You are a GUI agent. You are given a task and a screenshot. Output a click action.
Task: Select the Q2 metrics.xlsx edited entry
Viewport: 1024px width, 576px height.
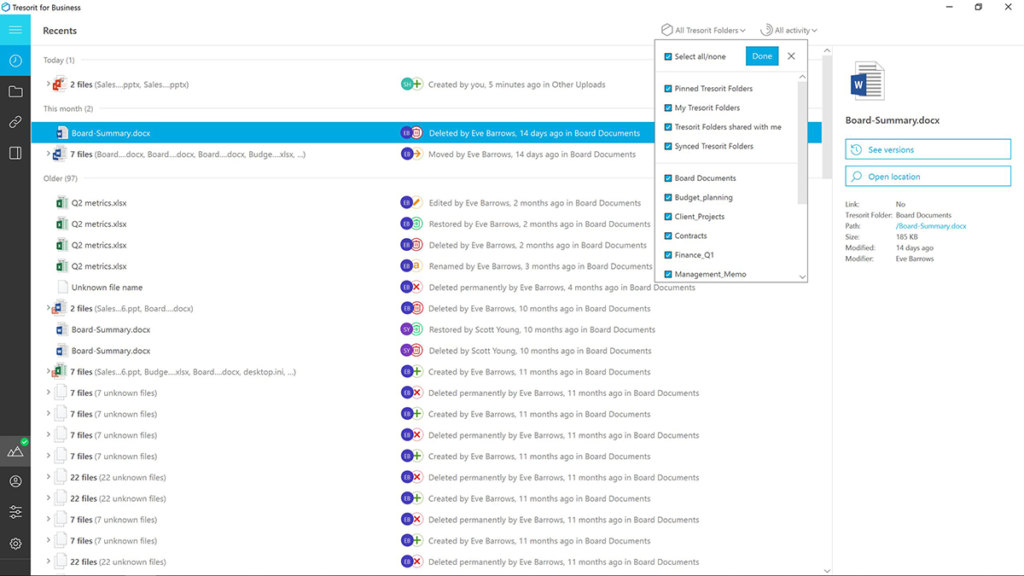point(99,203)
